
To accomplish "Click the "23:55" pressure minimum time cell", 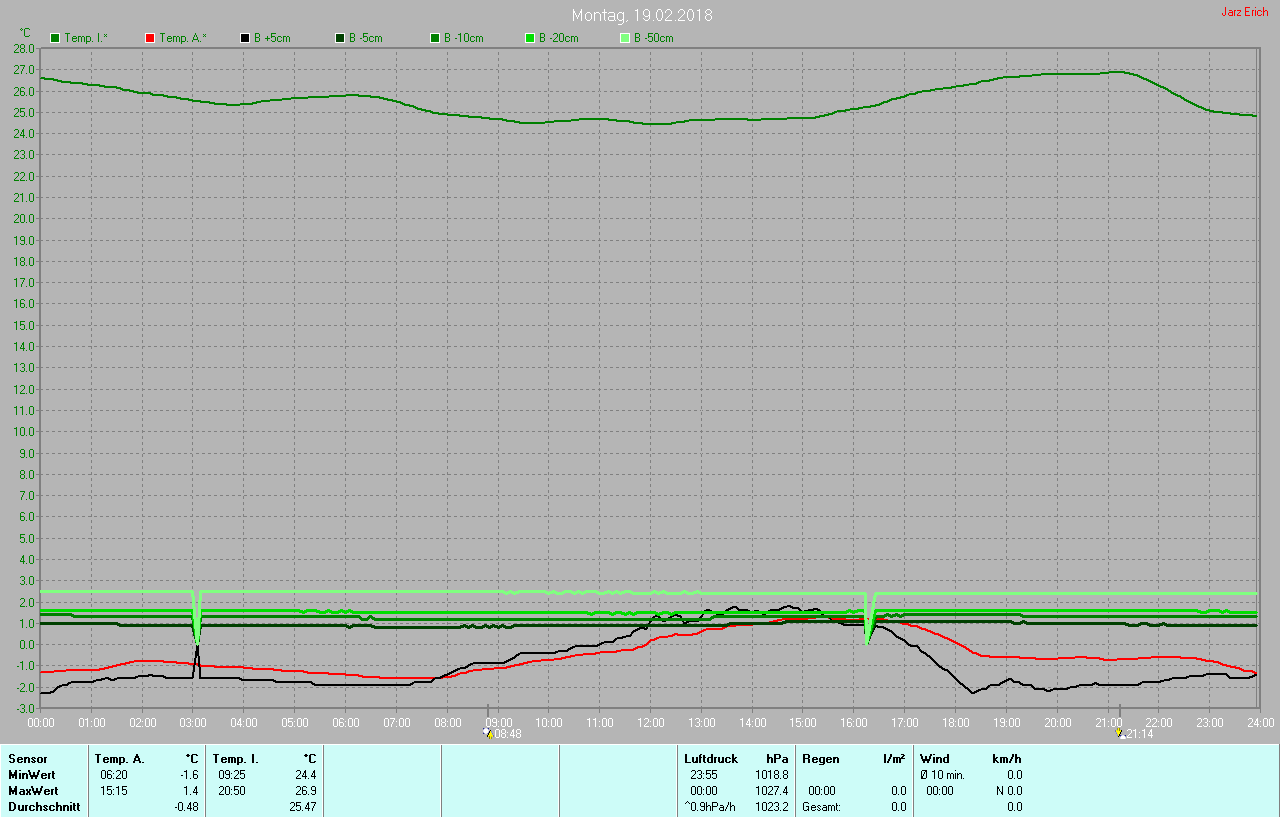I will [704, 775].
